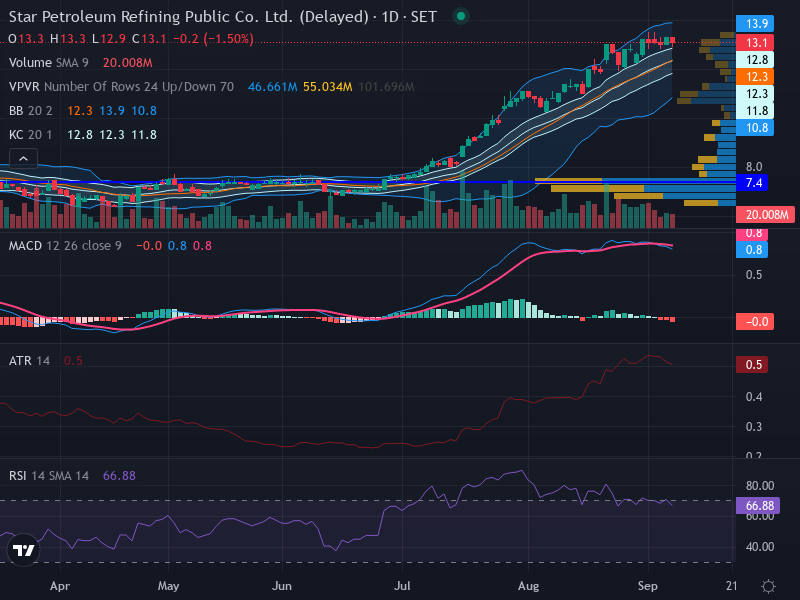Click the Star Petroleum Refining symbol title
The height and width of the screenshot is (600, 800).
click(x=189, y=17)
